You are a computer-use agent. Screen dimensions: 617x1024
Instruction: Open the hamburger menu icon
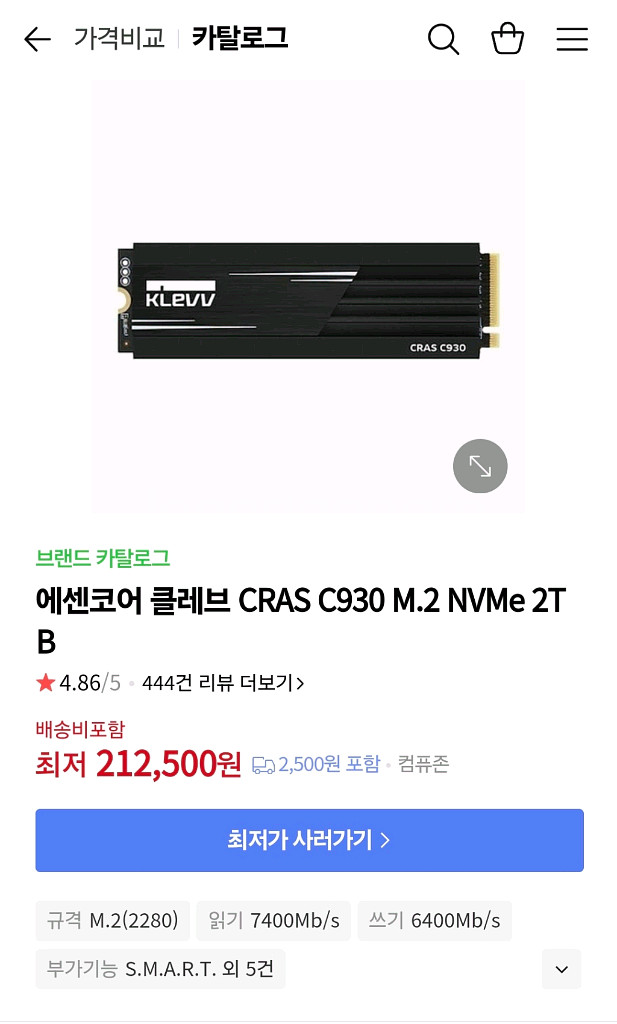(x=572, y=39)
